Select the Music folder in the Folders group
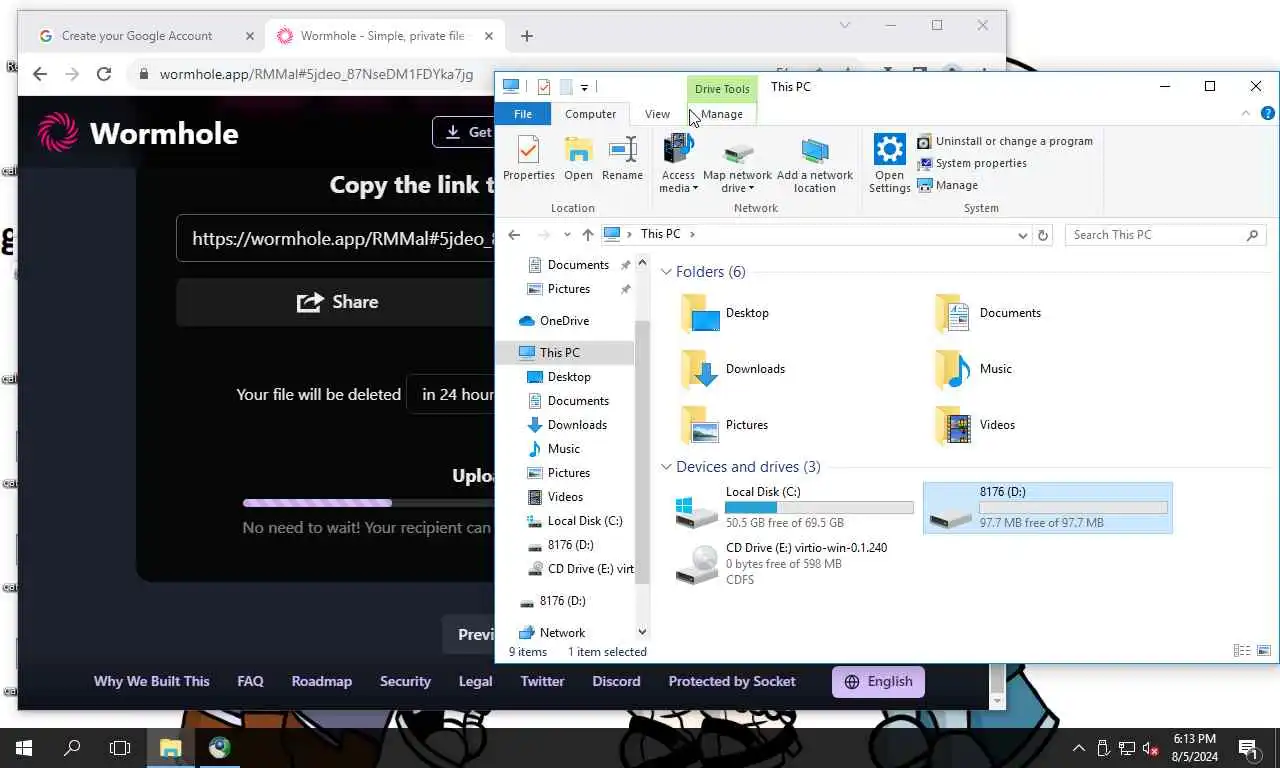 click(974, 369)
